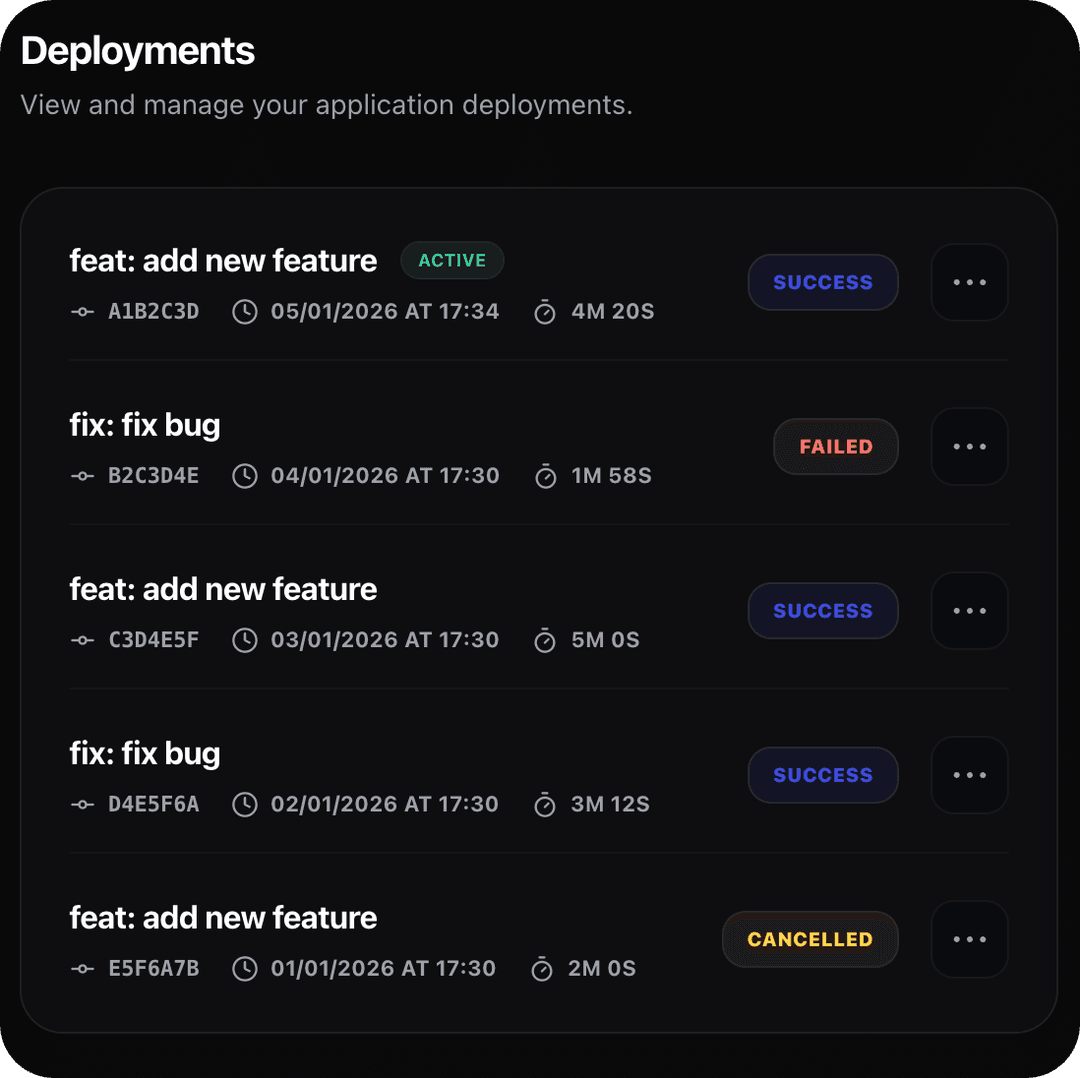
Task: Open the actions menu for the CANCELLED deployment
Action: 968,939
